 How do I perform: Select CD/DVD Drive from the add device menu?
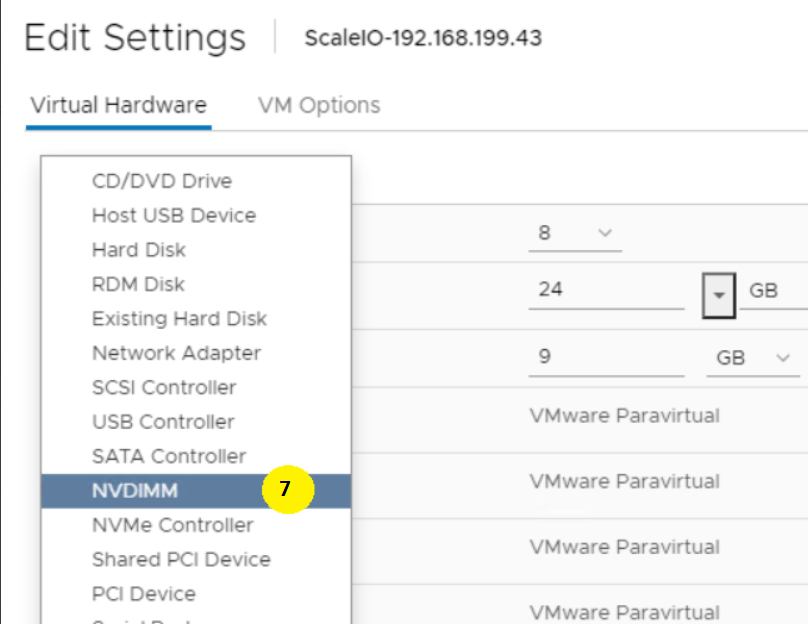[160, 181]
